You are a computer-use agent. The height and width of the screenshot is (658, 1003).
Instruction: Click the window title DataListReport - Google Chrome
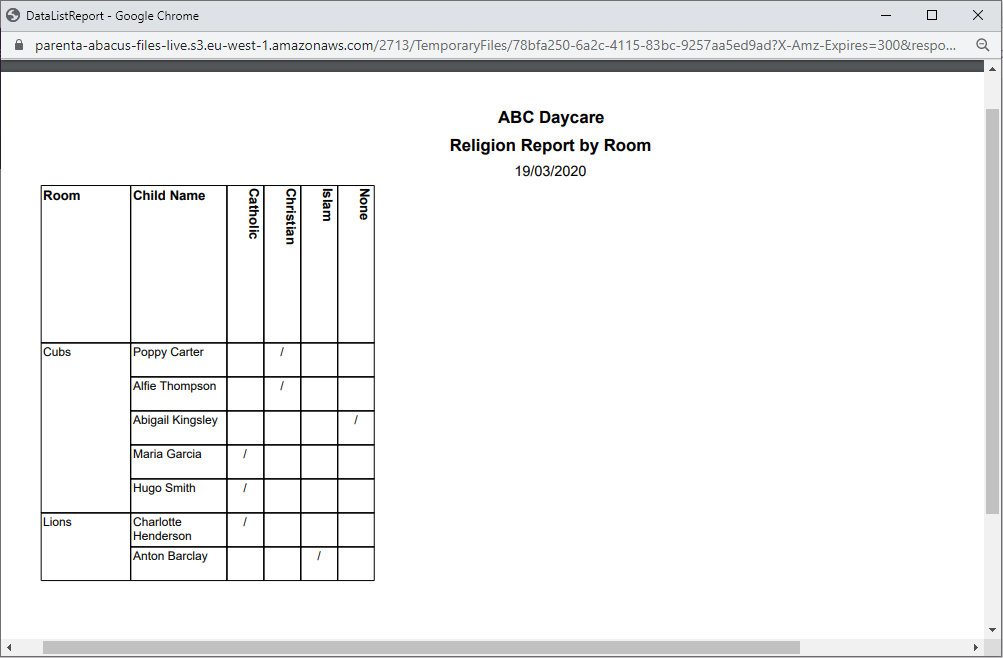[113, 16]
